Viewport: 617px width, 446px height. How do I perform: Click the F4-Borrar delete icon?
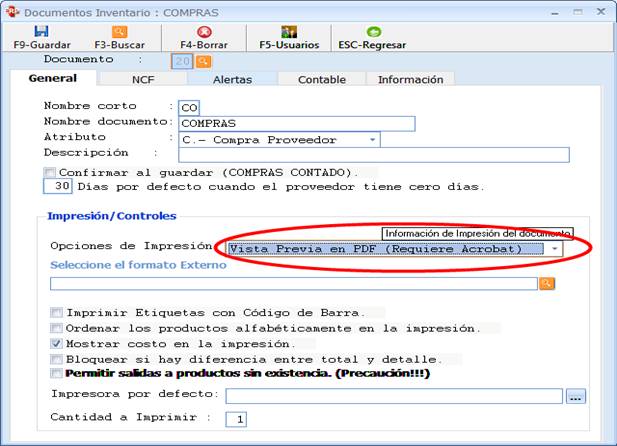tap(204, 32)
